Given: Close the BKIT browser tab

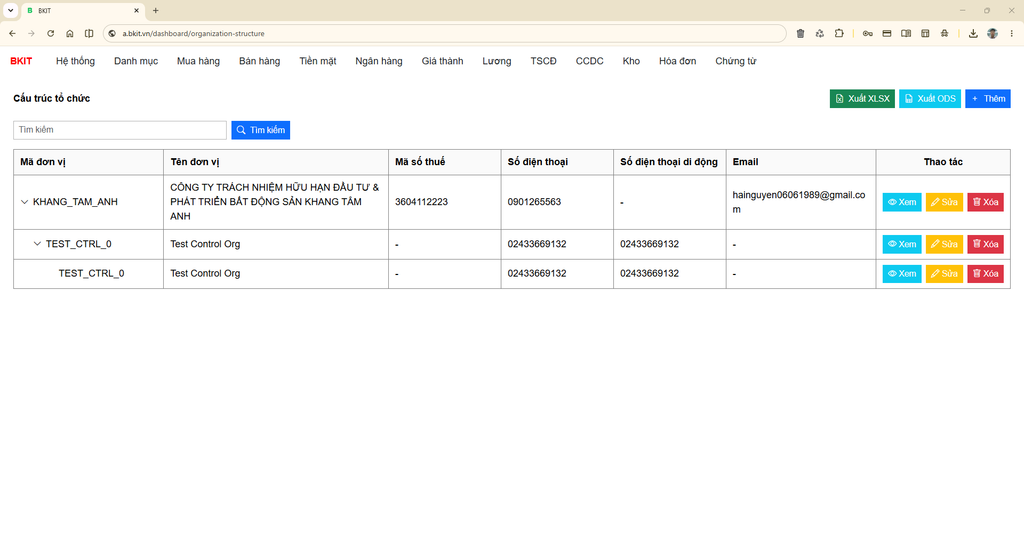Looking at the screenshot, I should [136, 10].
